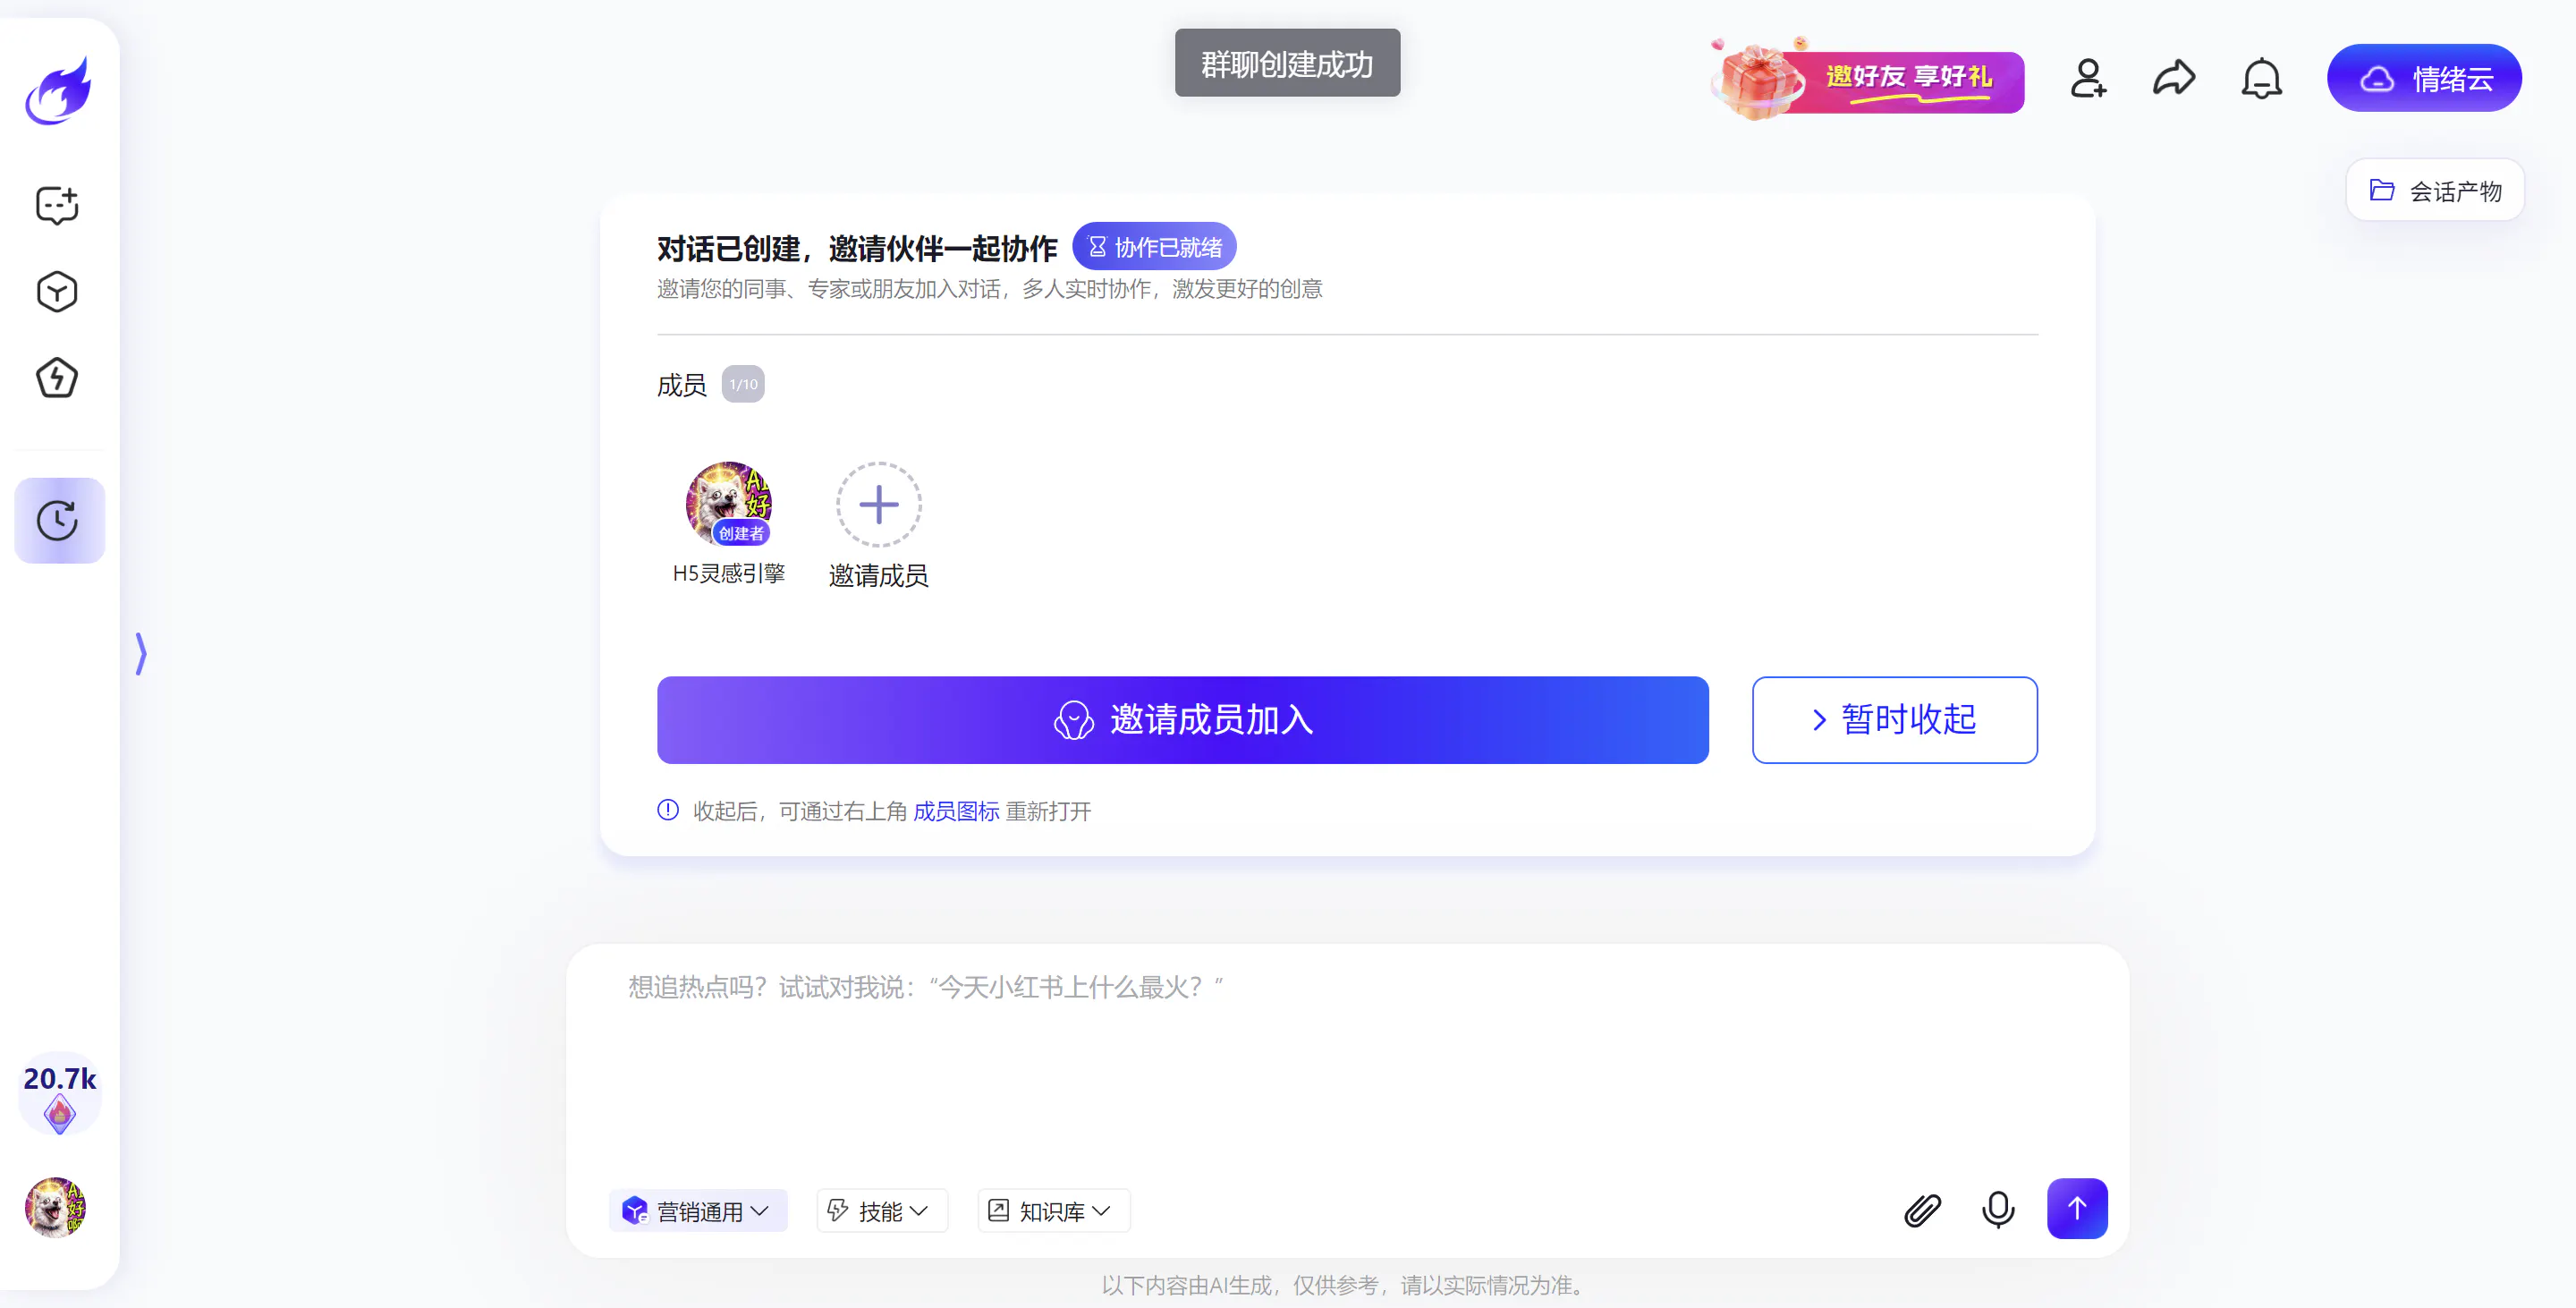Open the 20.7k points badge
Screen dimensions: 2576x1308
60,1094
